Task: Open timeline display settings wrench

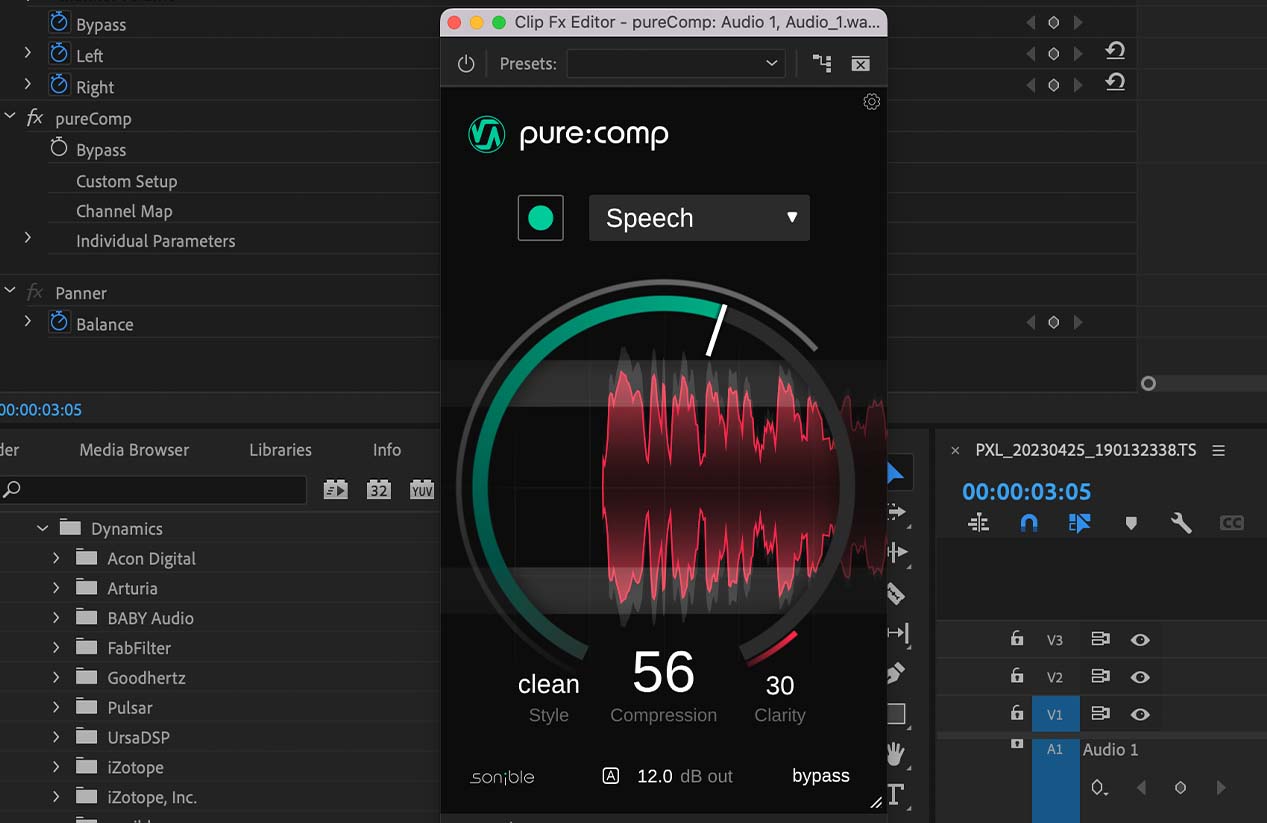Action: tap(1181, 523)
